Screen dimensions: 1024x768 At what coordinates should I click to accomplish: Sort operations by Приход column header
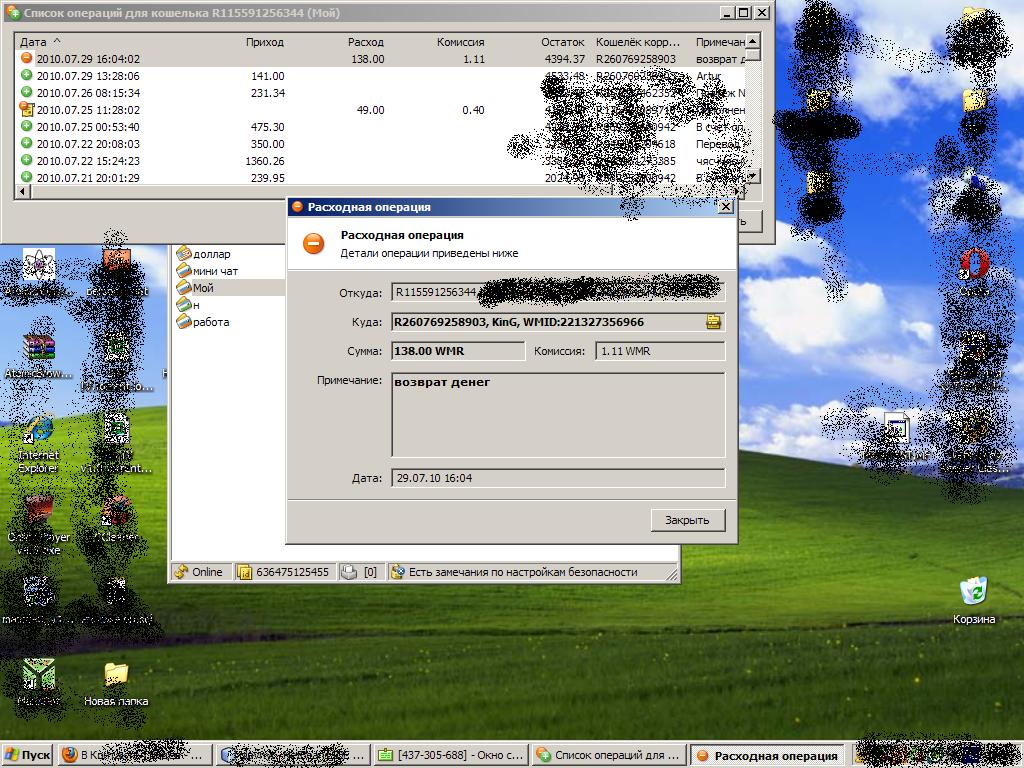(x=265, y=42)
